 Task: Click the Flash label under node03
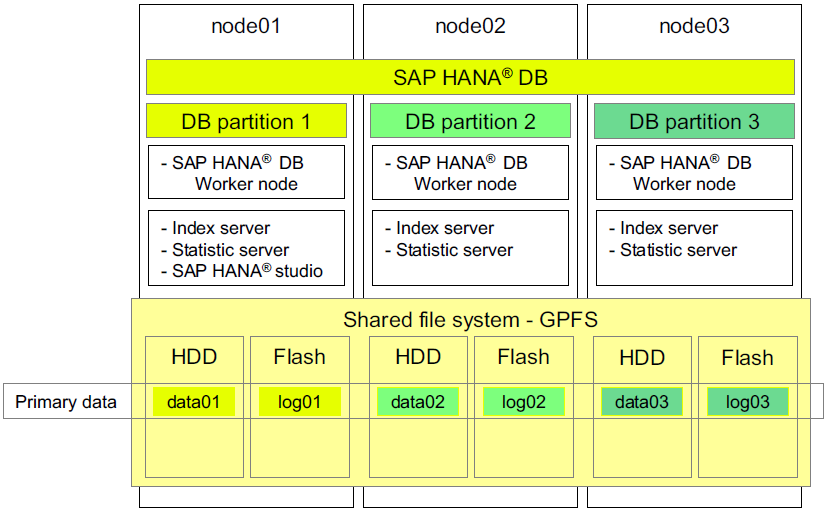[747, 357]
